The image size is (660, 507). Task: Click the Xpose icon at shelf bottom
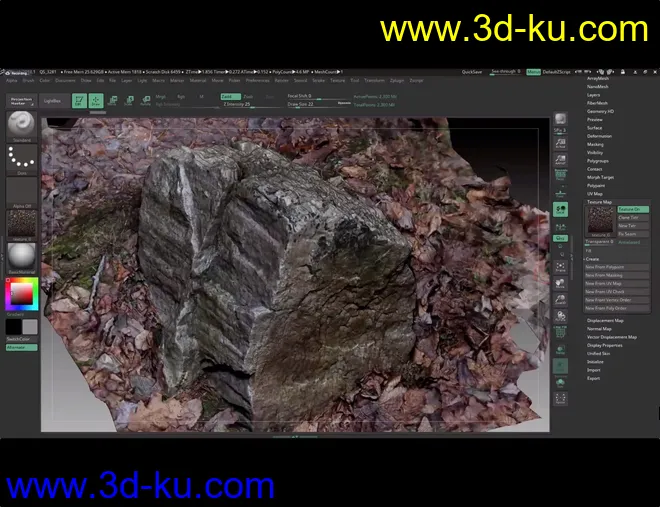tap(560, 398)
